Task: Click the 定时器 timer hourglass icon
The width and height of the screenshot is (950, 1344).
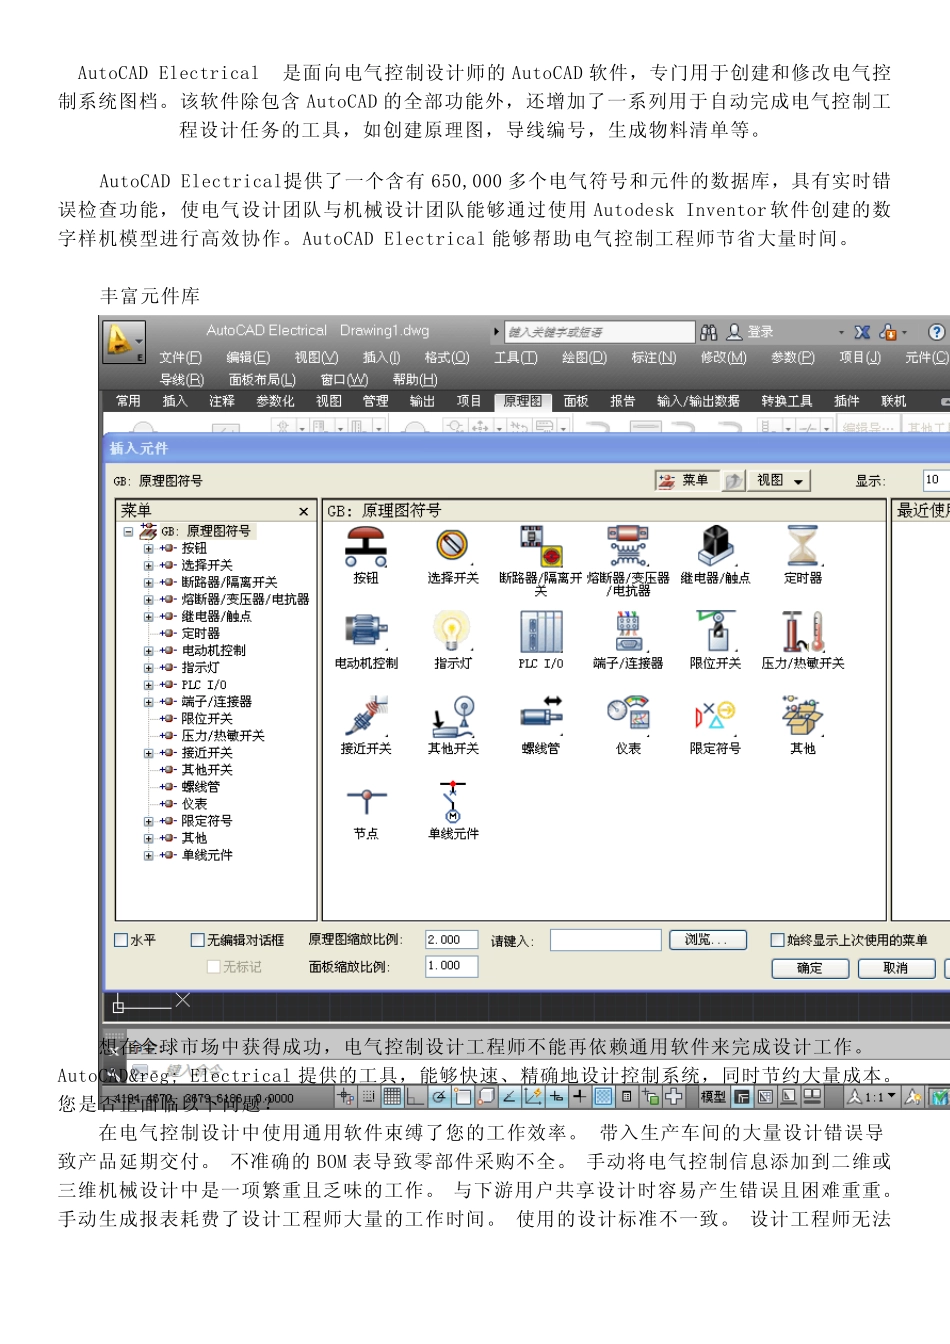Action: [x=802, y=546]
